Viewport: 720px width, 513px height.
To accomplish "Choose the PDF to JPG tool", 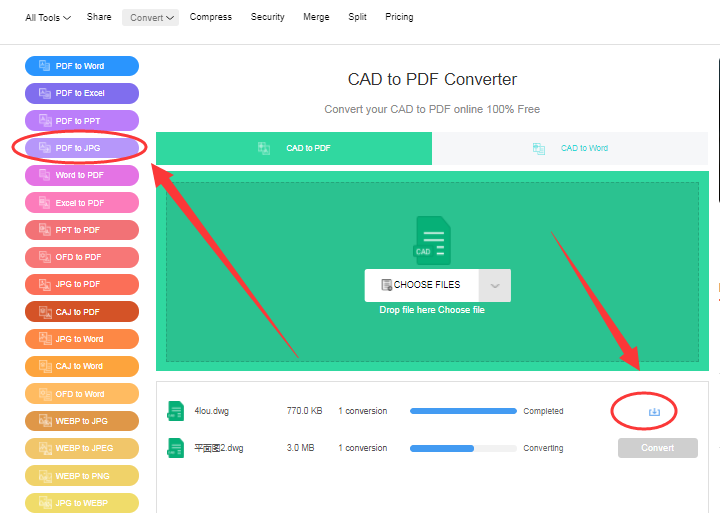I will click(82, 148).
